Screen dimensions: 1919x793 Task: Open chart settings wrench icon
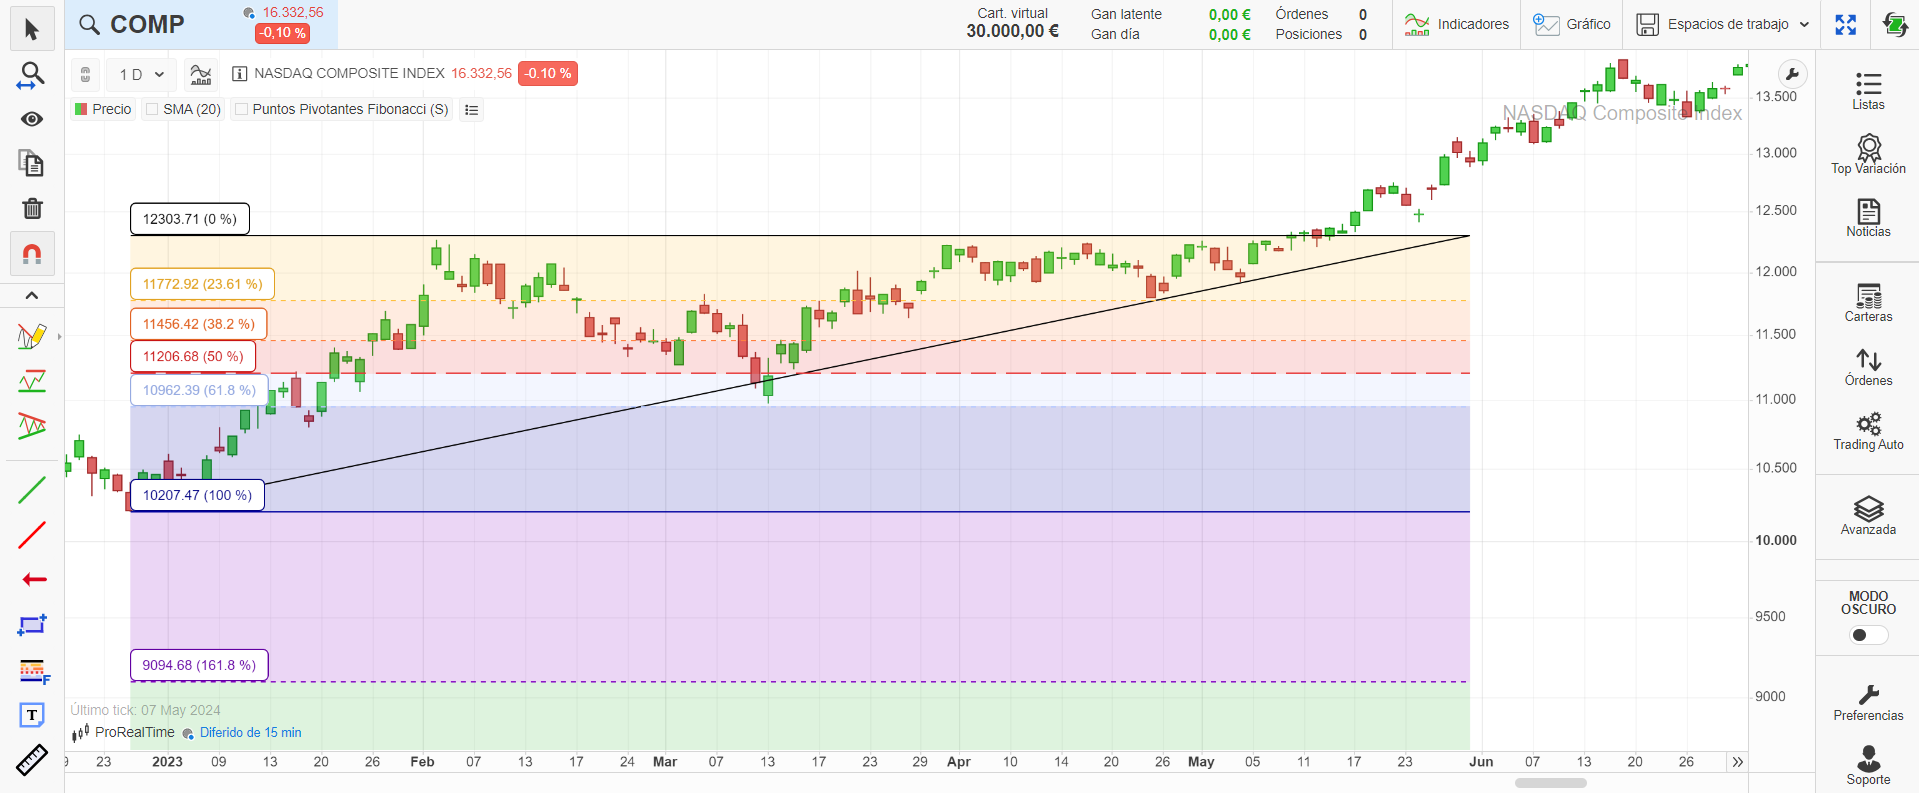click(1792, 74)
